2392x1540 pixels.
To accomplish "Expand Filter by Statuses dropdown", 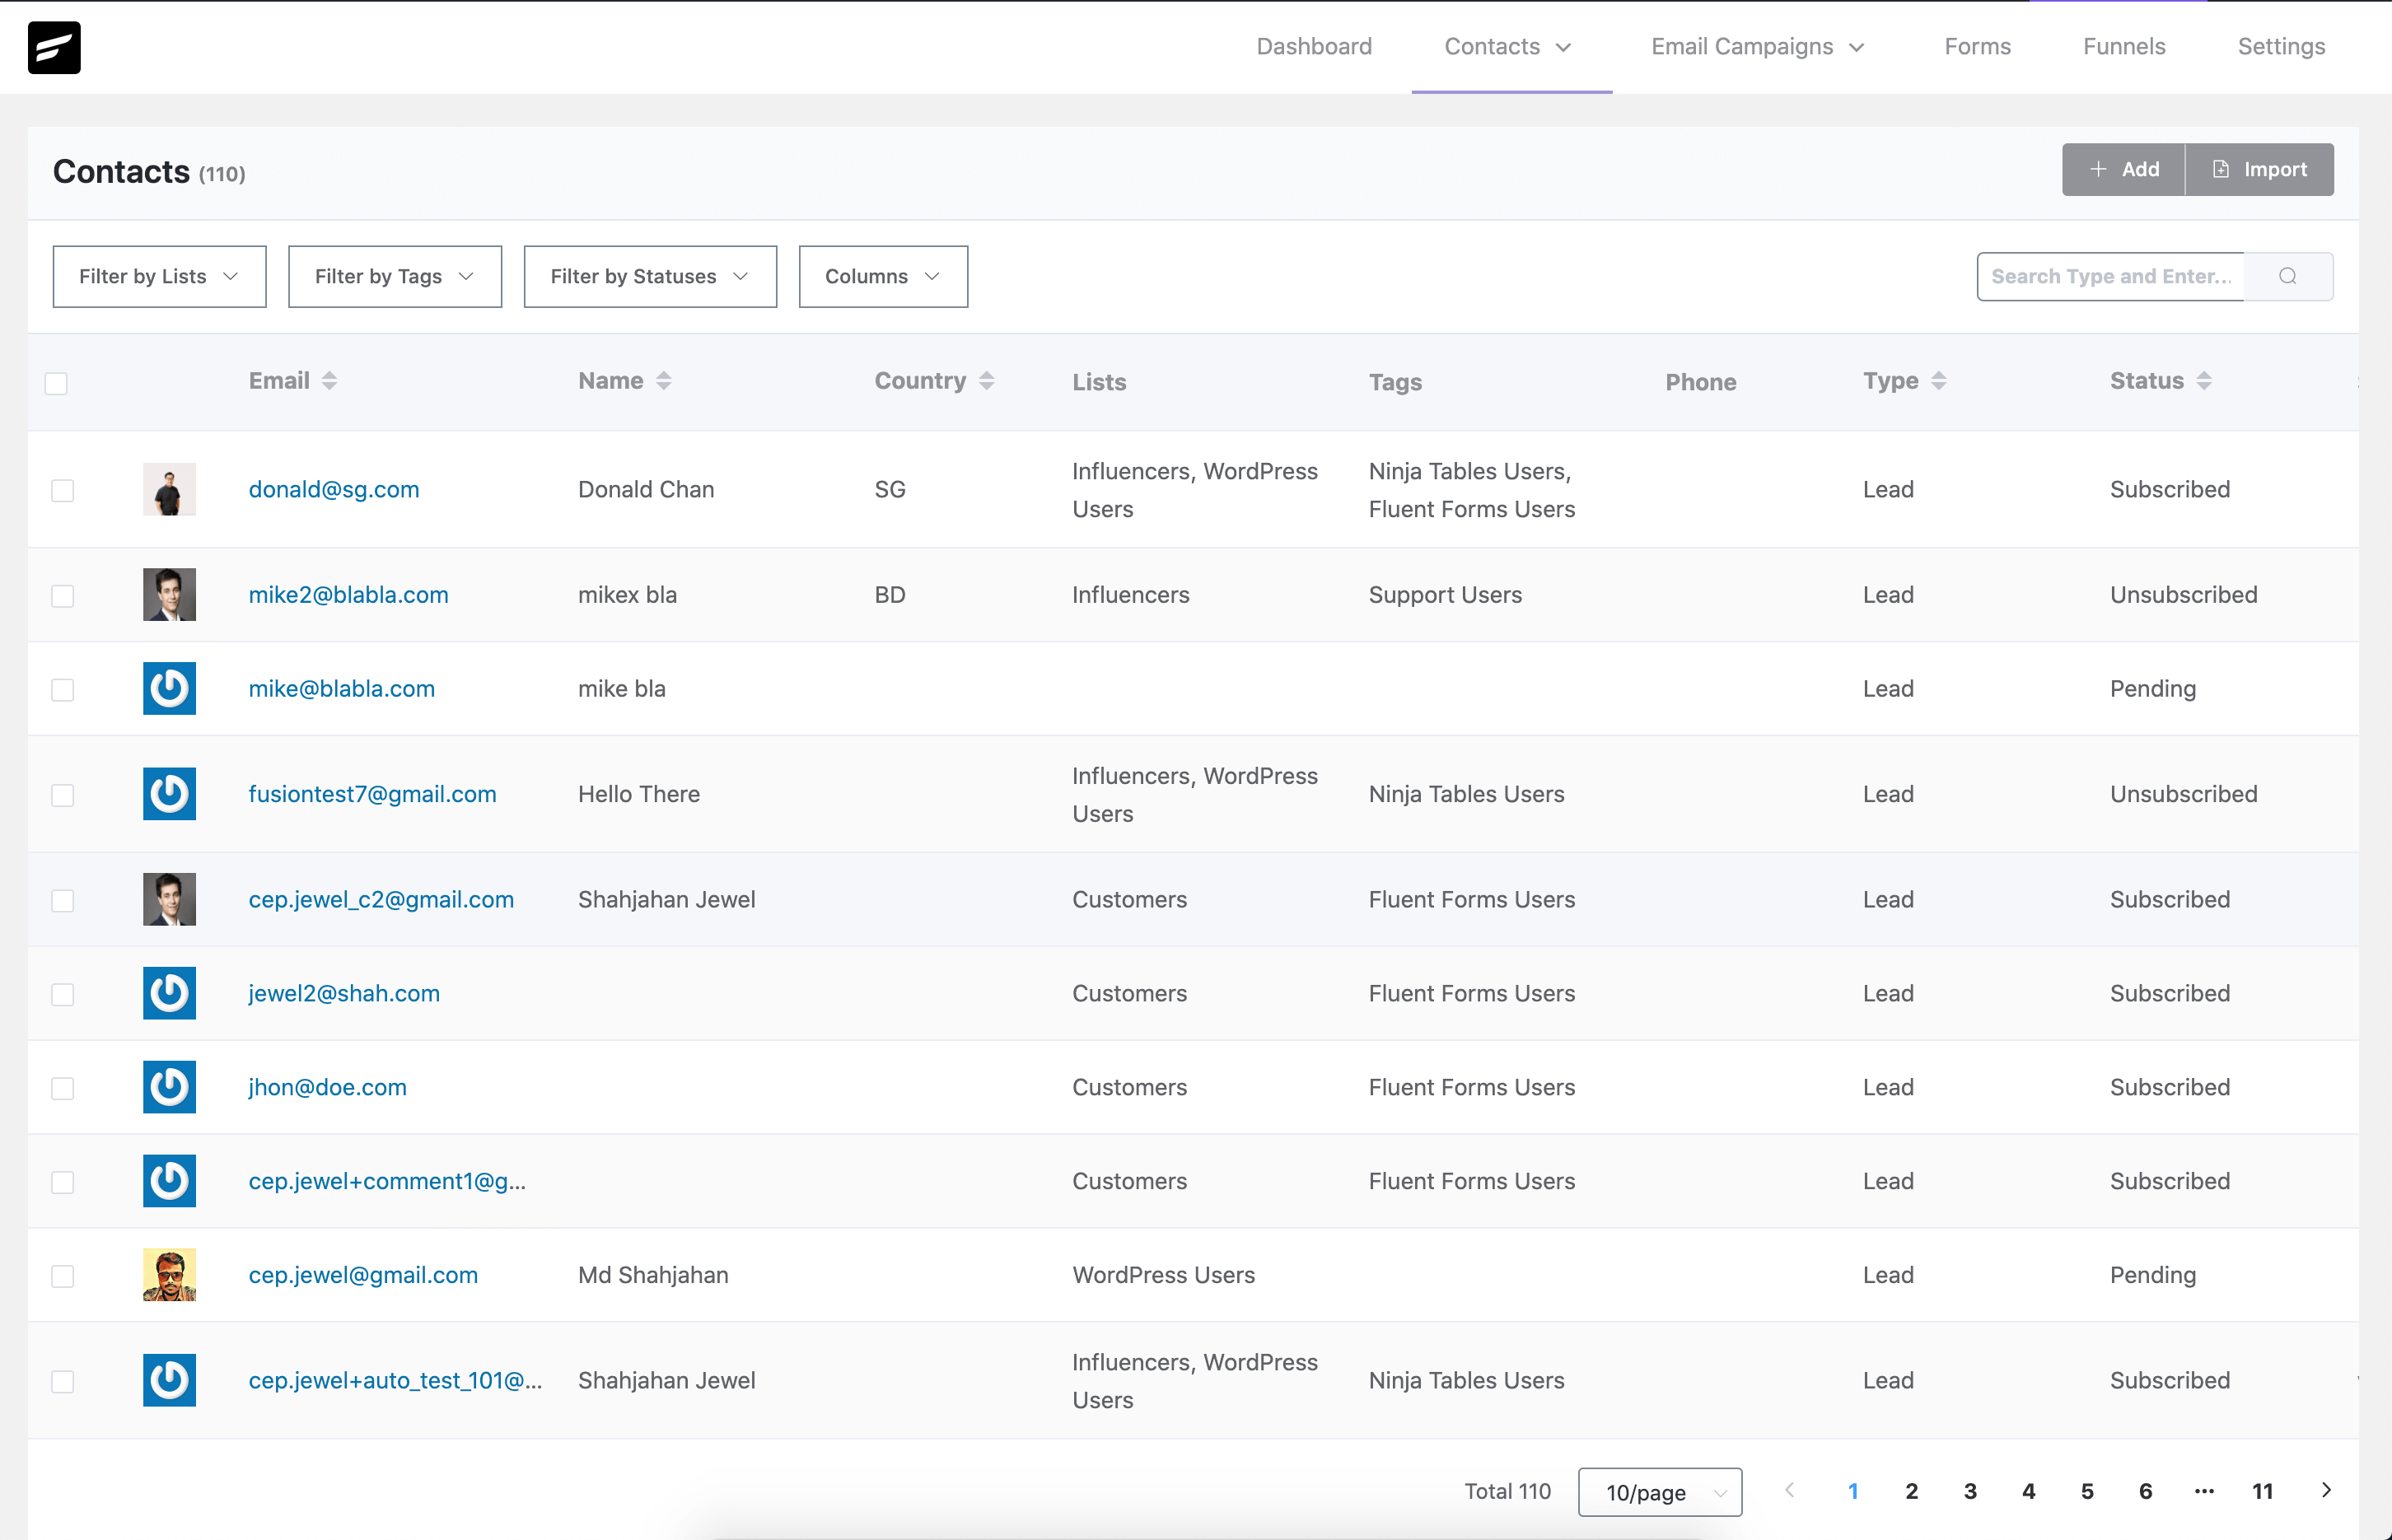I will pos(649,276).
